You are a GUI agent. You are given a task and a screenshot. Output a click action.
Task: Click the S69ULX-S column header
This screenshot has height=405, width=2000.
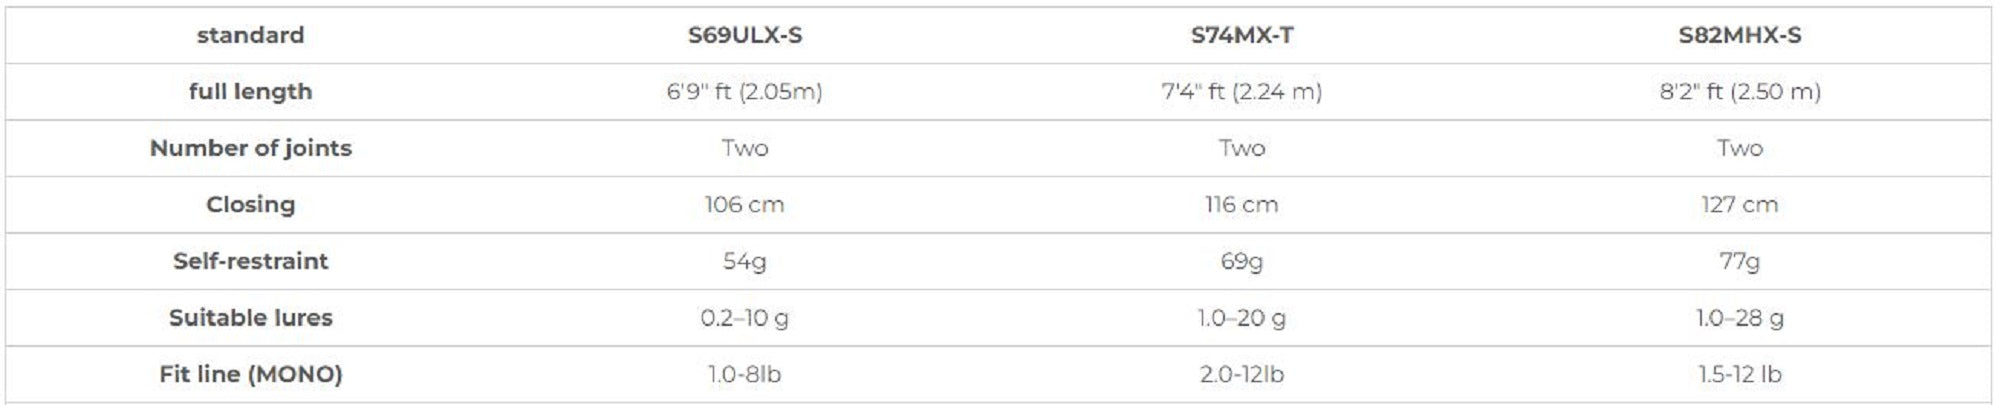(745, 35)
